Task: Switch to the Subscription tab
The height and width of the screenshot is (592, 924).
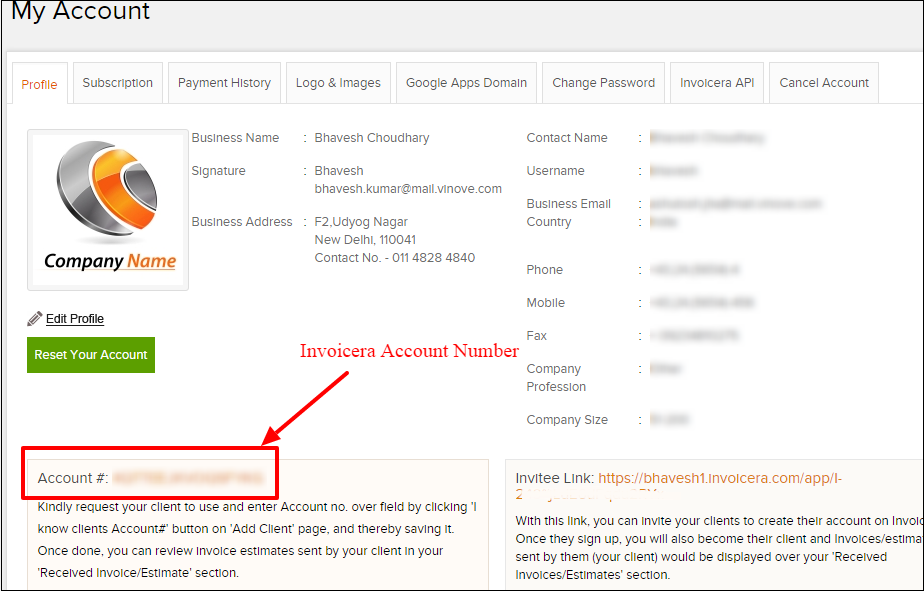Action: pos(117,82)
